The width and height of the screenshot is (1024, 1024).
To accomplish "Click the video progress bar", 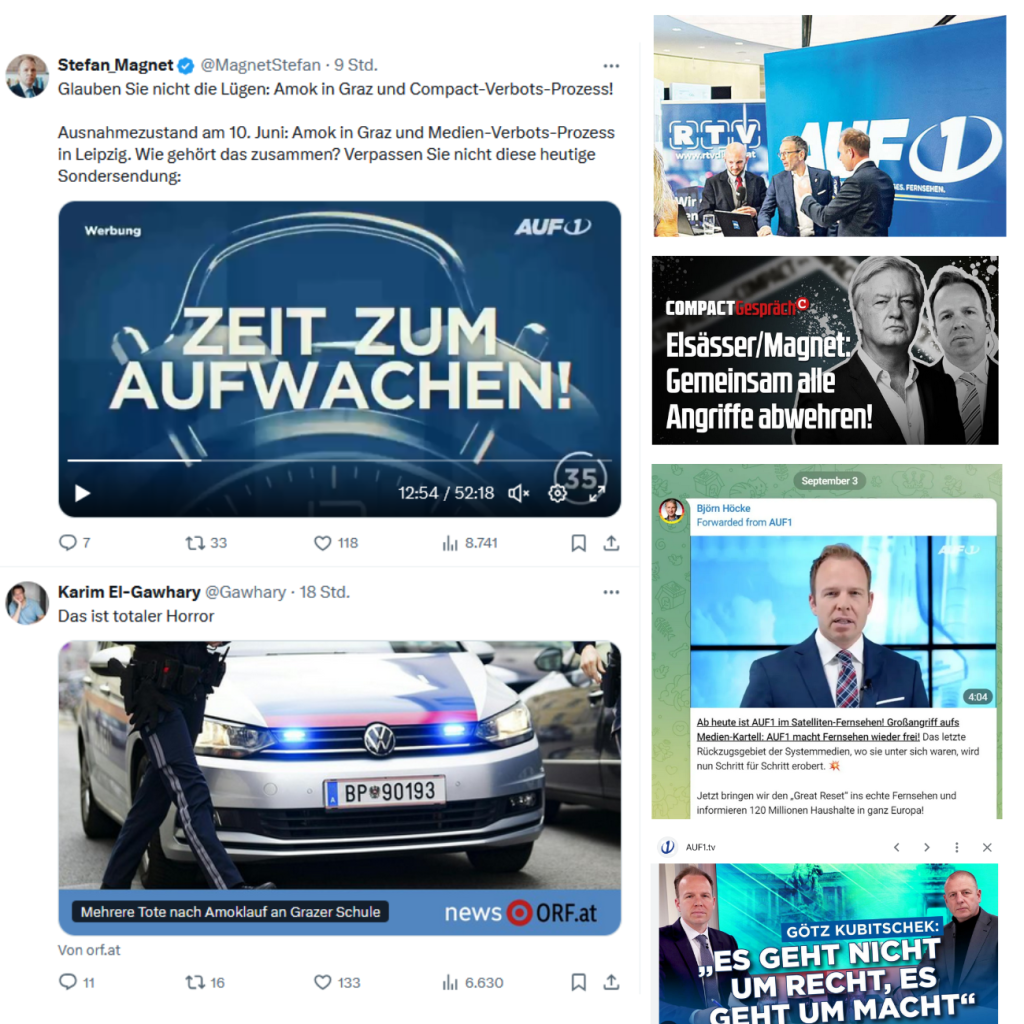I will pyautogui.click(x=339, y=460).
